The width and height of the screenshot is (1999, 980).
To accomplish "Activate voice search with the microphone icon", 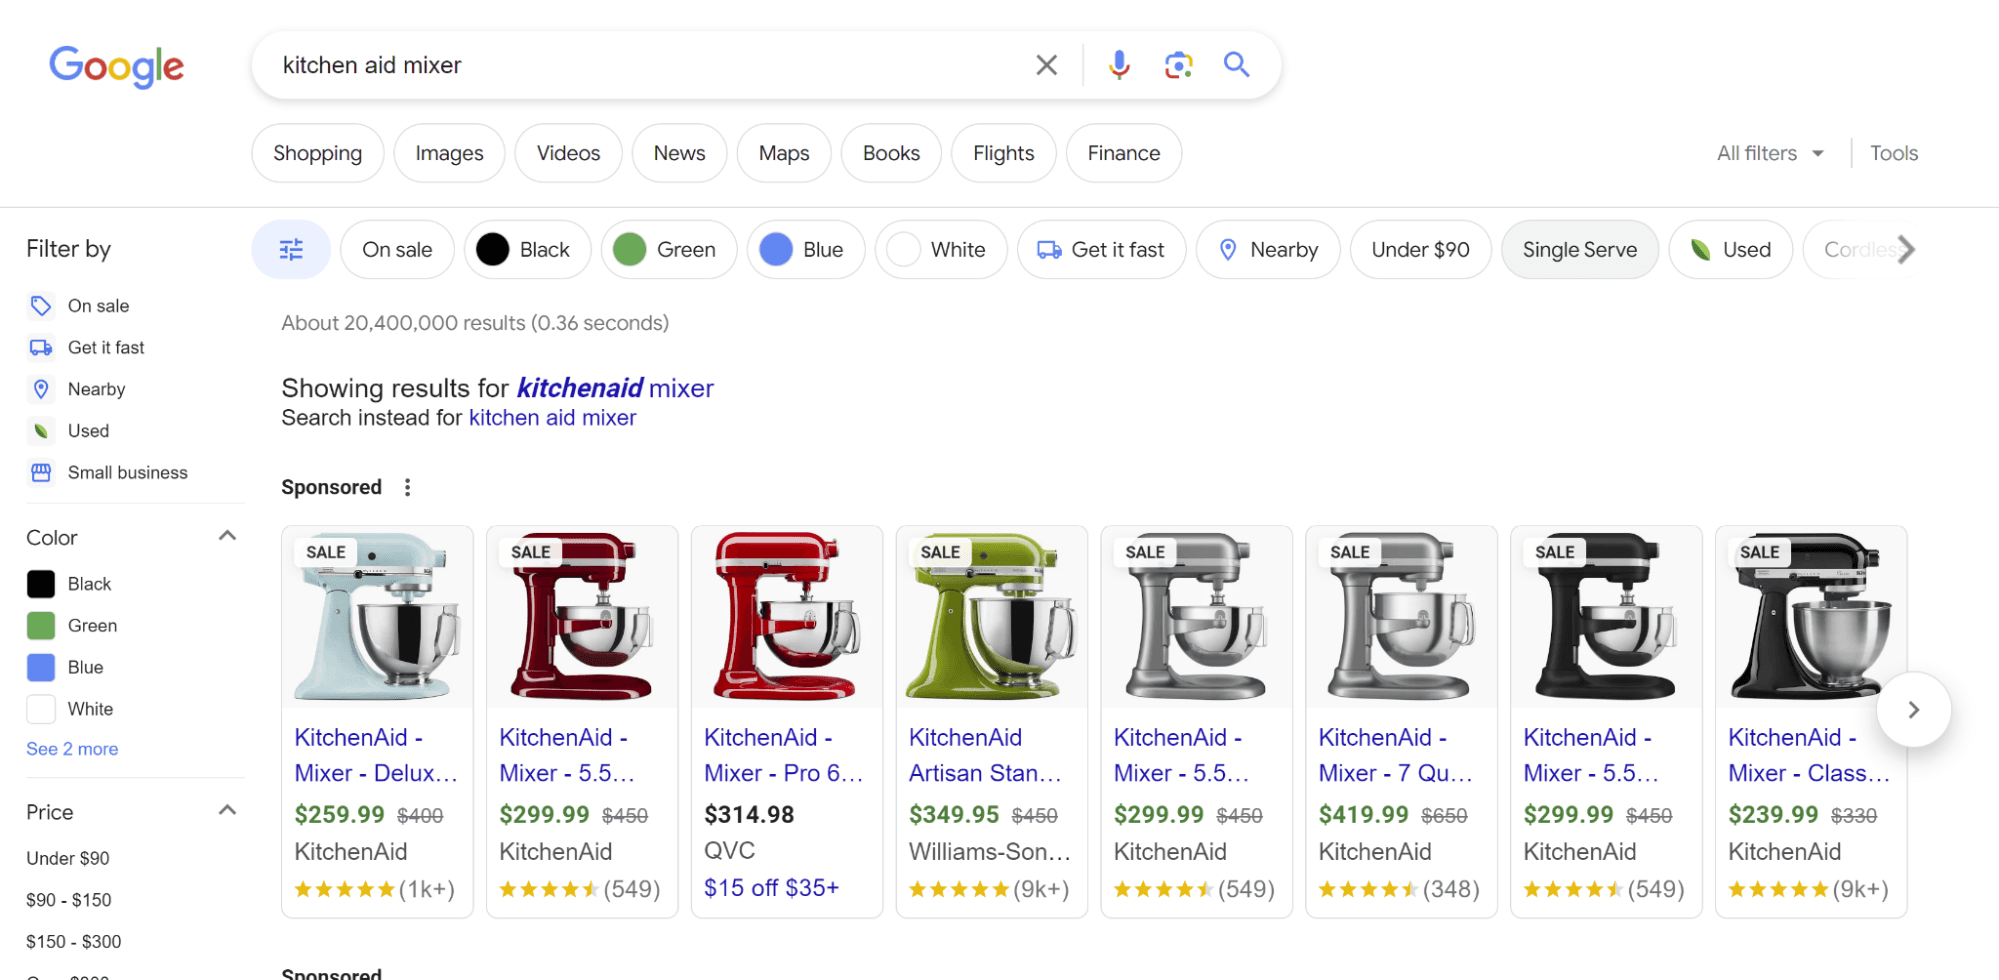I will pyautogui.click(x=1118, y=64).
